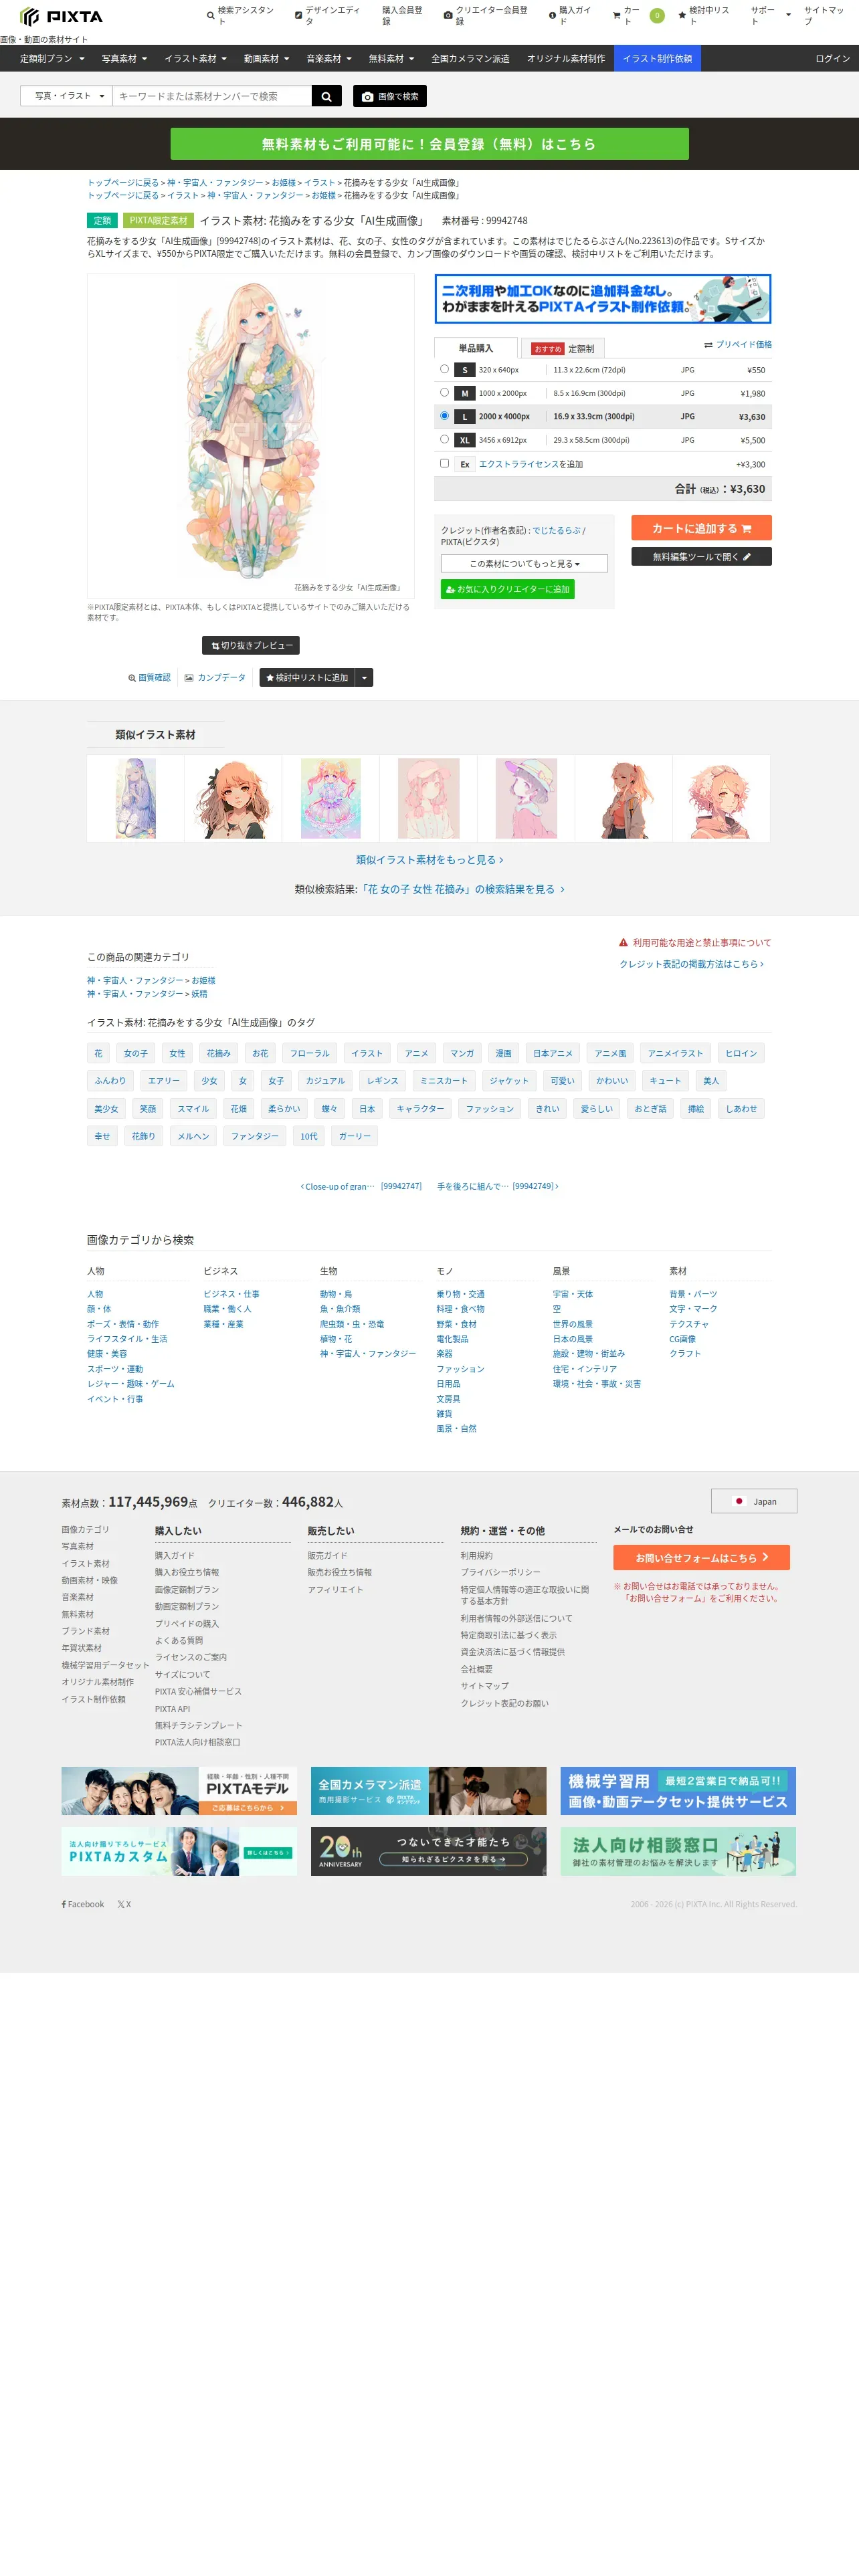
Task: Click the person icon on お気に入りクリエイターに追加
Action: tap(450, 590)
